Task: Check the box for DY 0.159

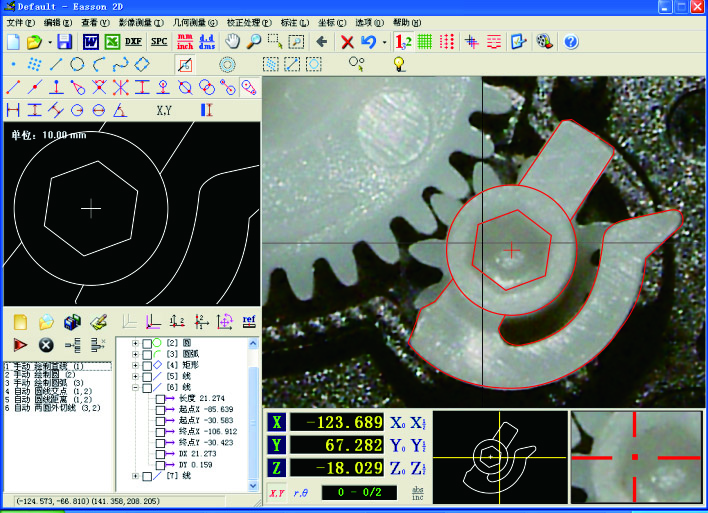Action: 160,464
